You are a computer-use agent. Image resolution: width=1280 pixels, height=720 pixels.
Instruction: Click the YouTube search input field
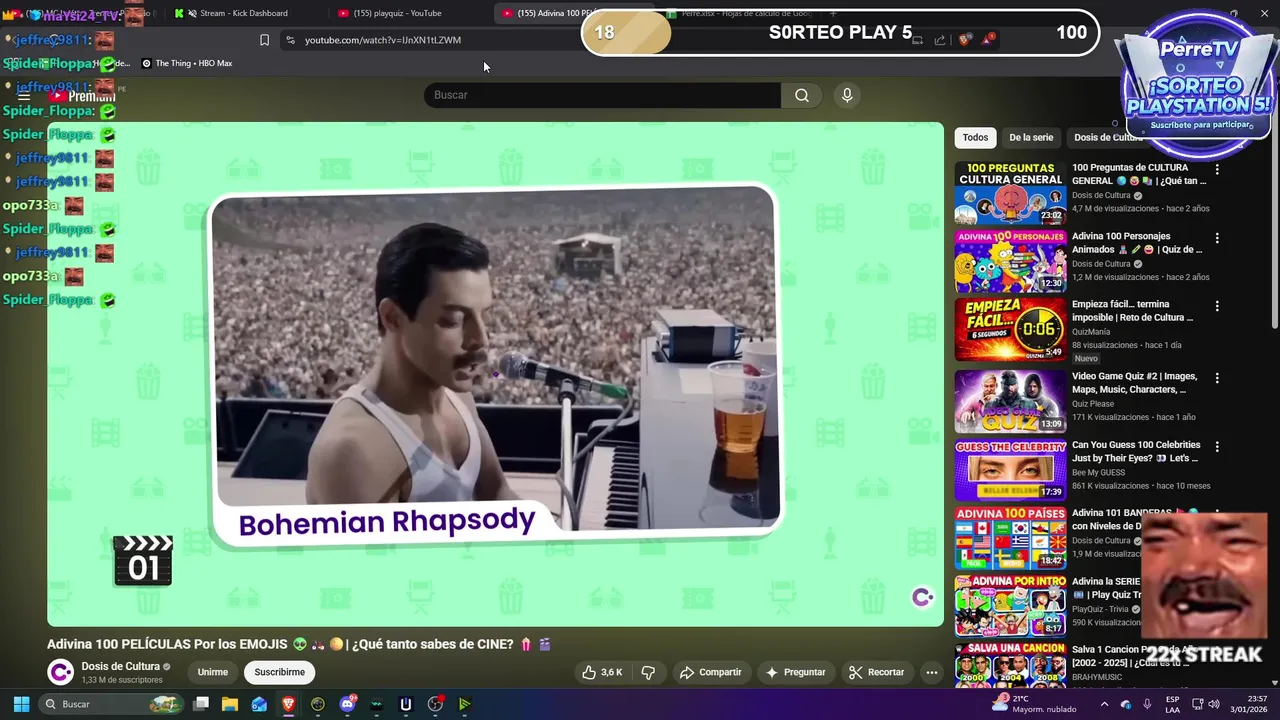(x=603, y=95)
